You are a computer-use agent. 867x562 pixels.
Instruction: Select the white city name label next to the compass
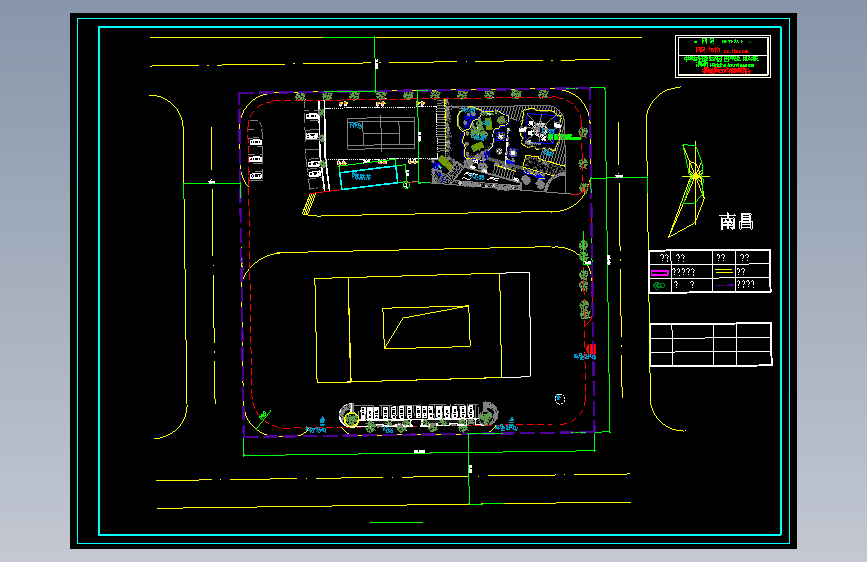click(736, 221)
